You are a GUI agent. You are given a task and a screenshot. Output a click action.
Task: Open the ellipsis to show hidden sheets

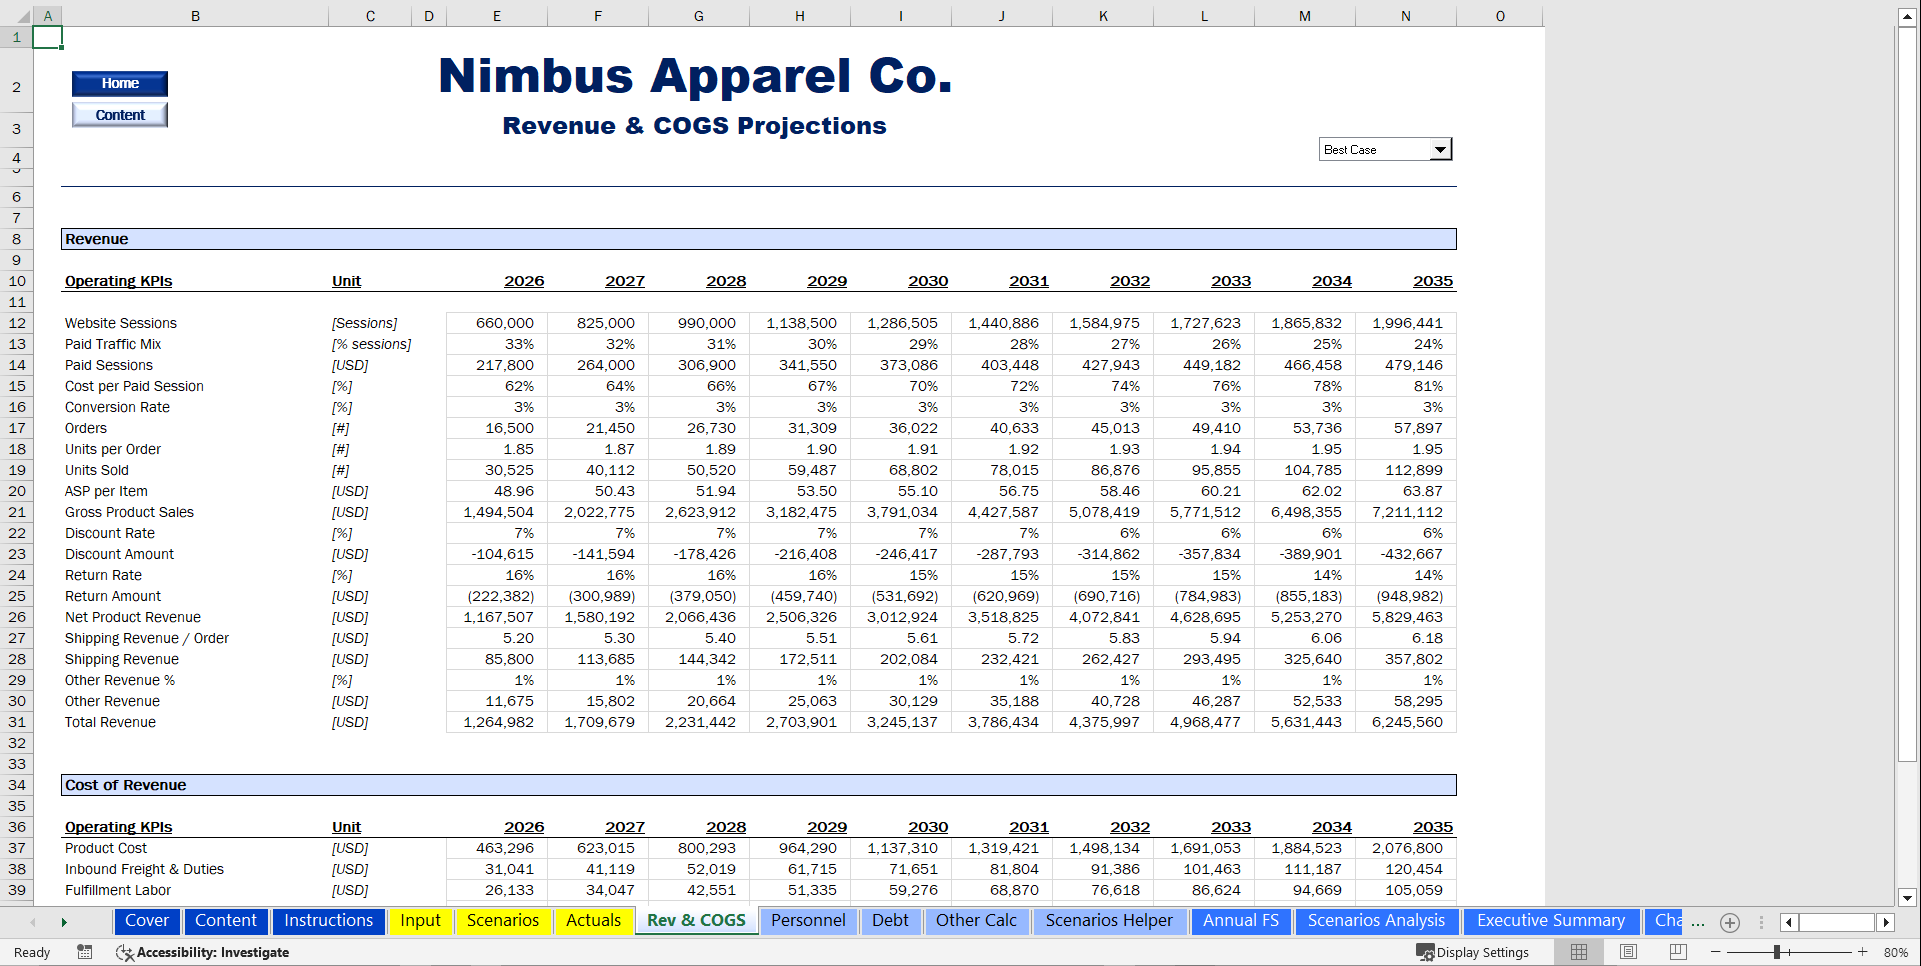1698,923
